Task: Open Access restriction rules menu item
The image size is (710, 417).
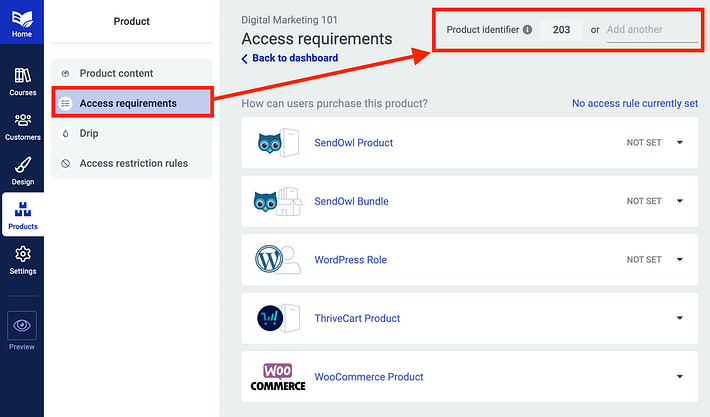Action: pyautogui.click(x=131, y=163)
